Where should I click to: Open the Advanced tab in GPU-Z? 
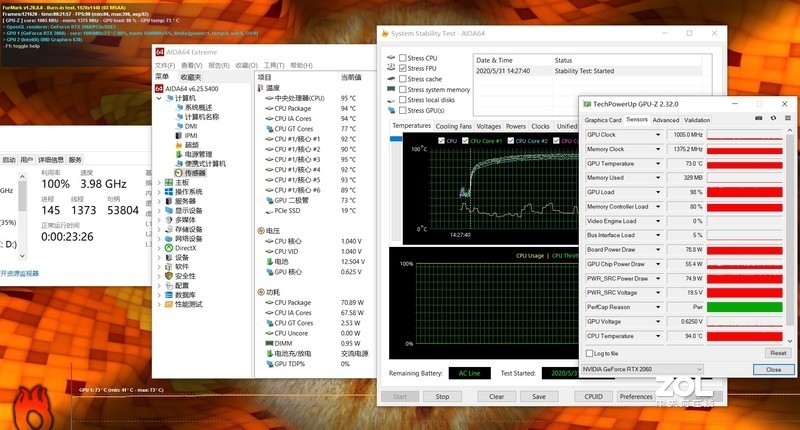pos(665,120)
